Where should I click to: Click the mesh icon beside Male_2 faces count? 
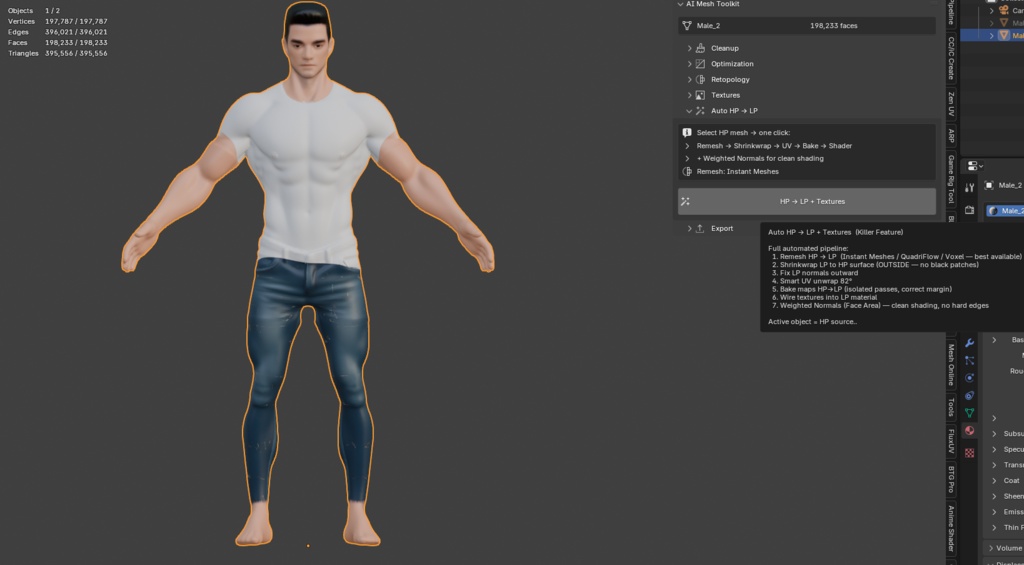[x=686, y=26]
